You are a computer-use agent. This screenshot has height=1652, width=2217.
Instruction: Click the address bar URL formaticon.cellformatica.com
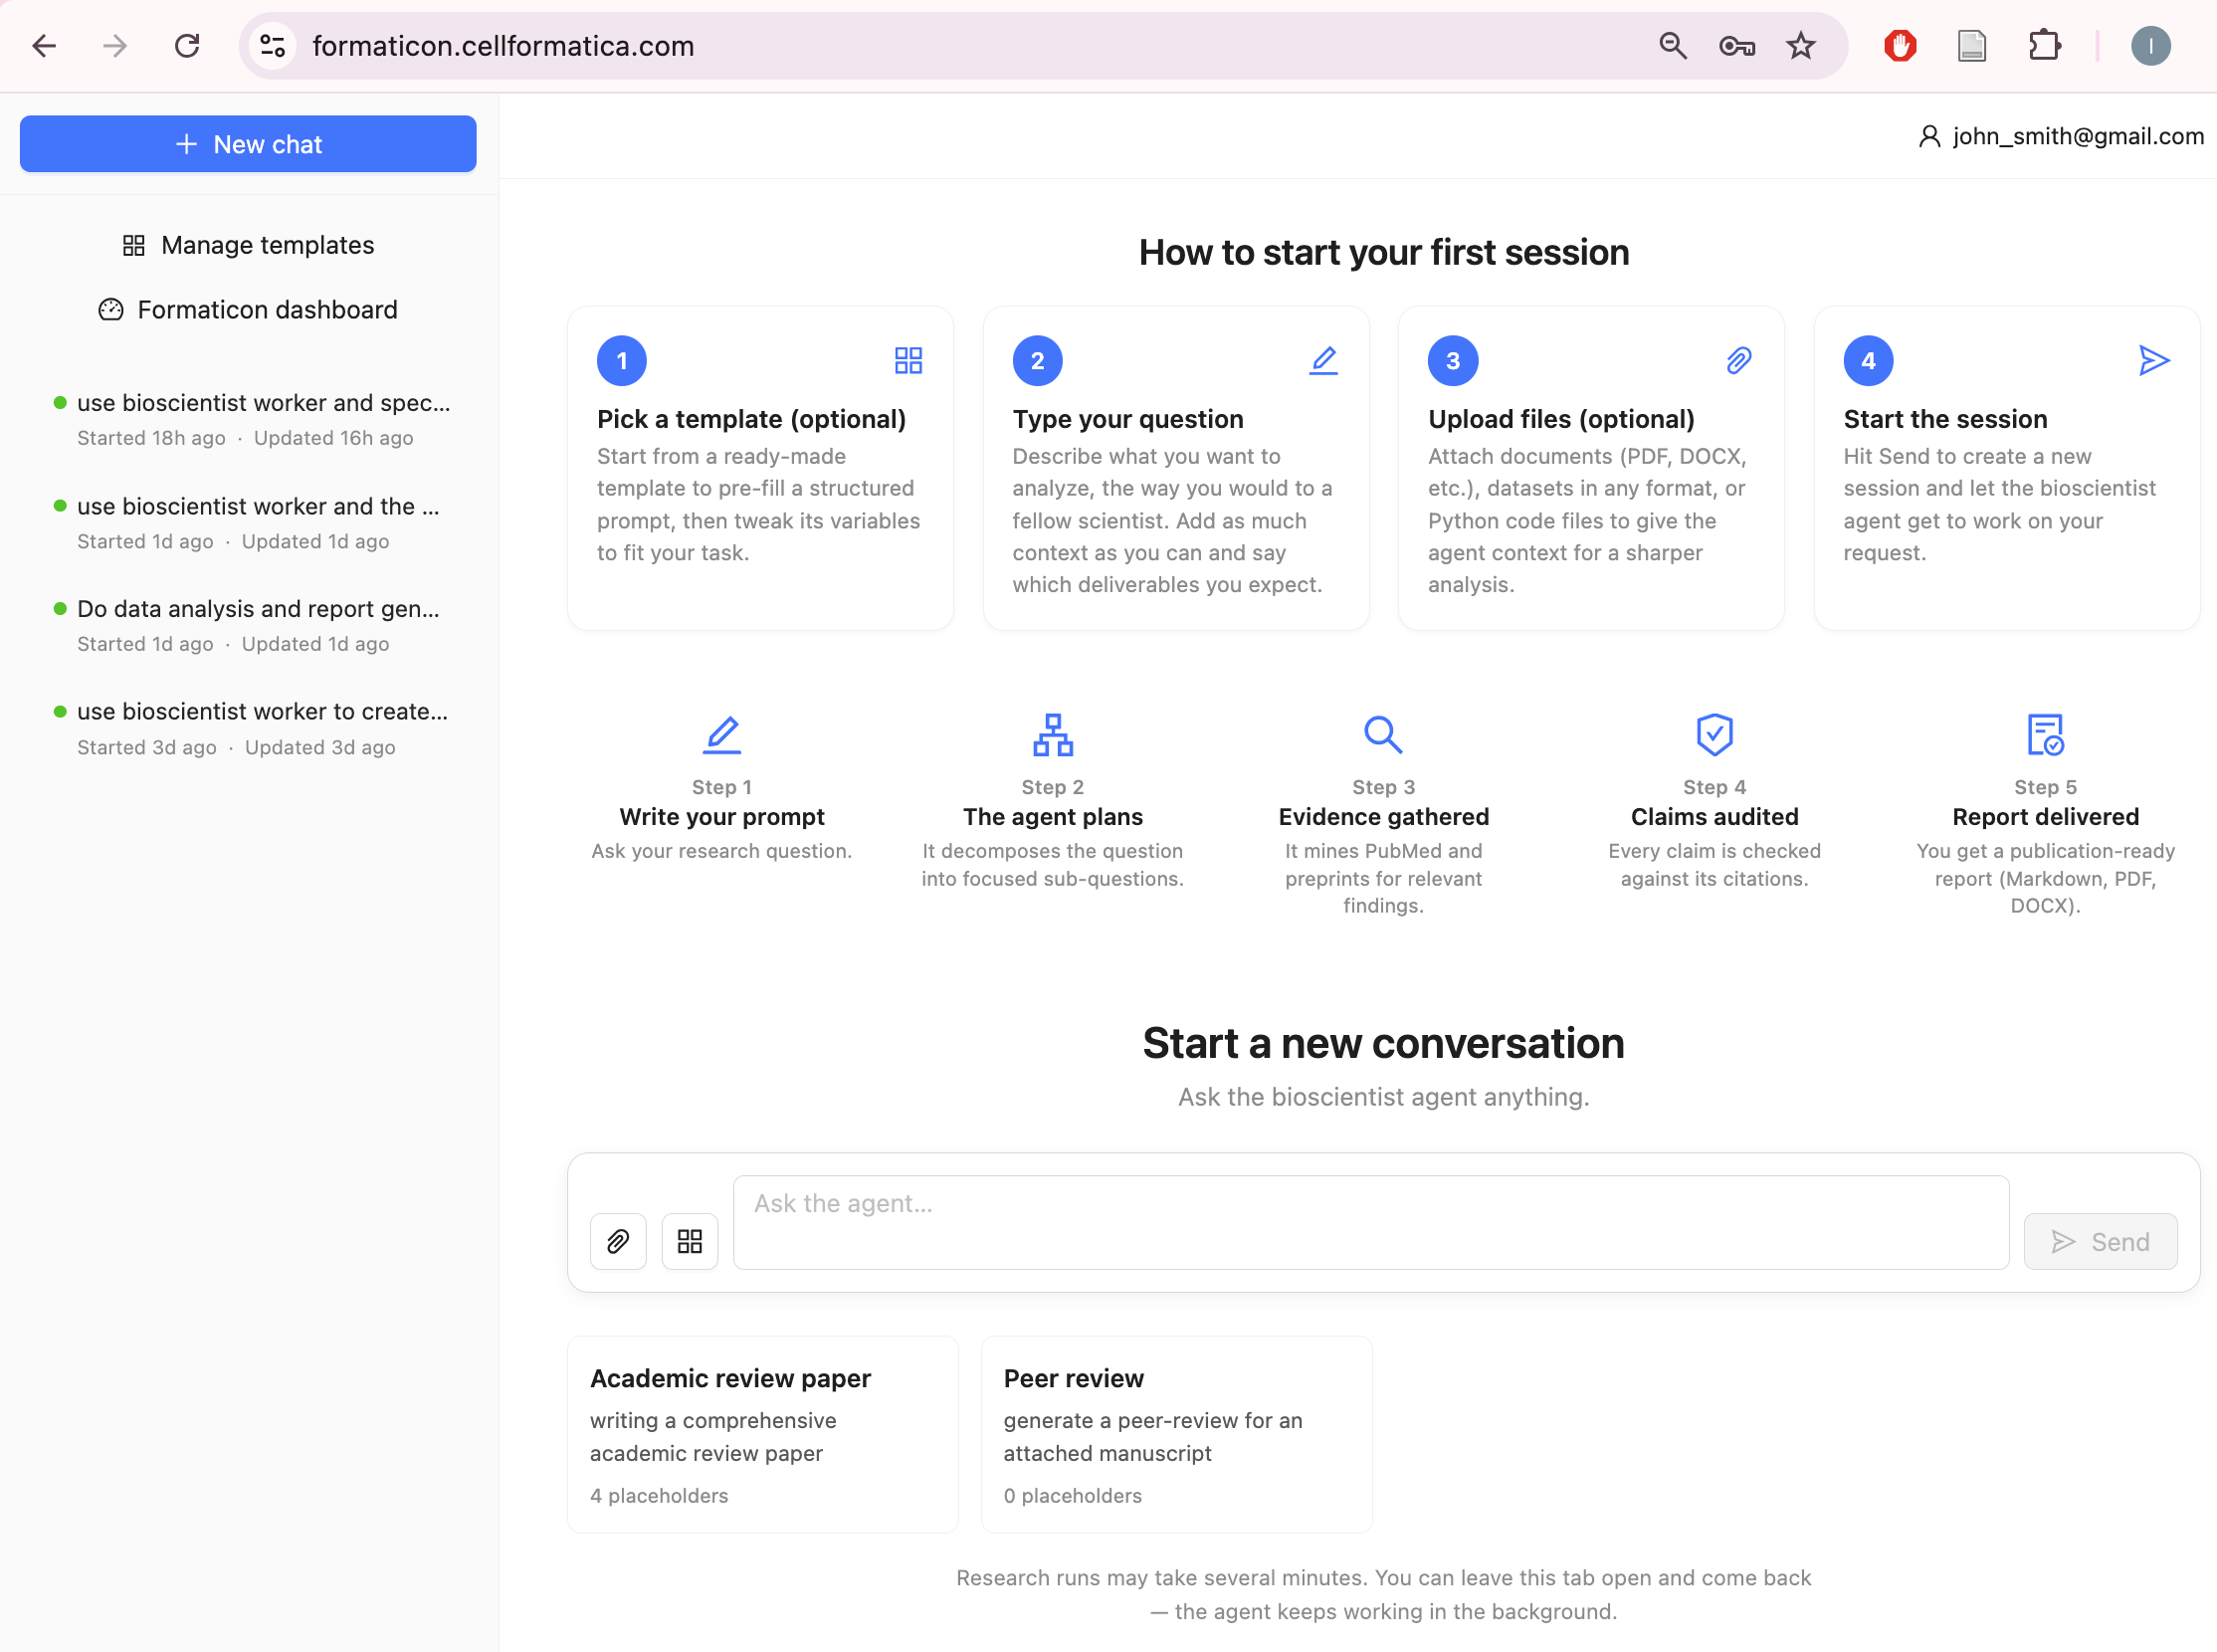pos(503,46)
